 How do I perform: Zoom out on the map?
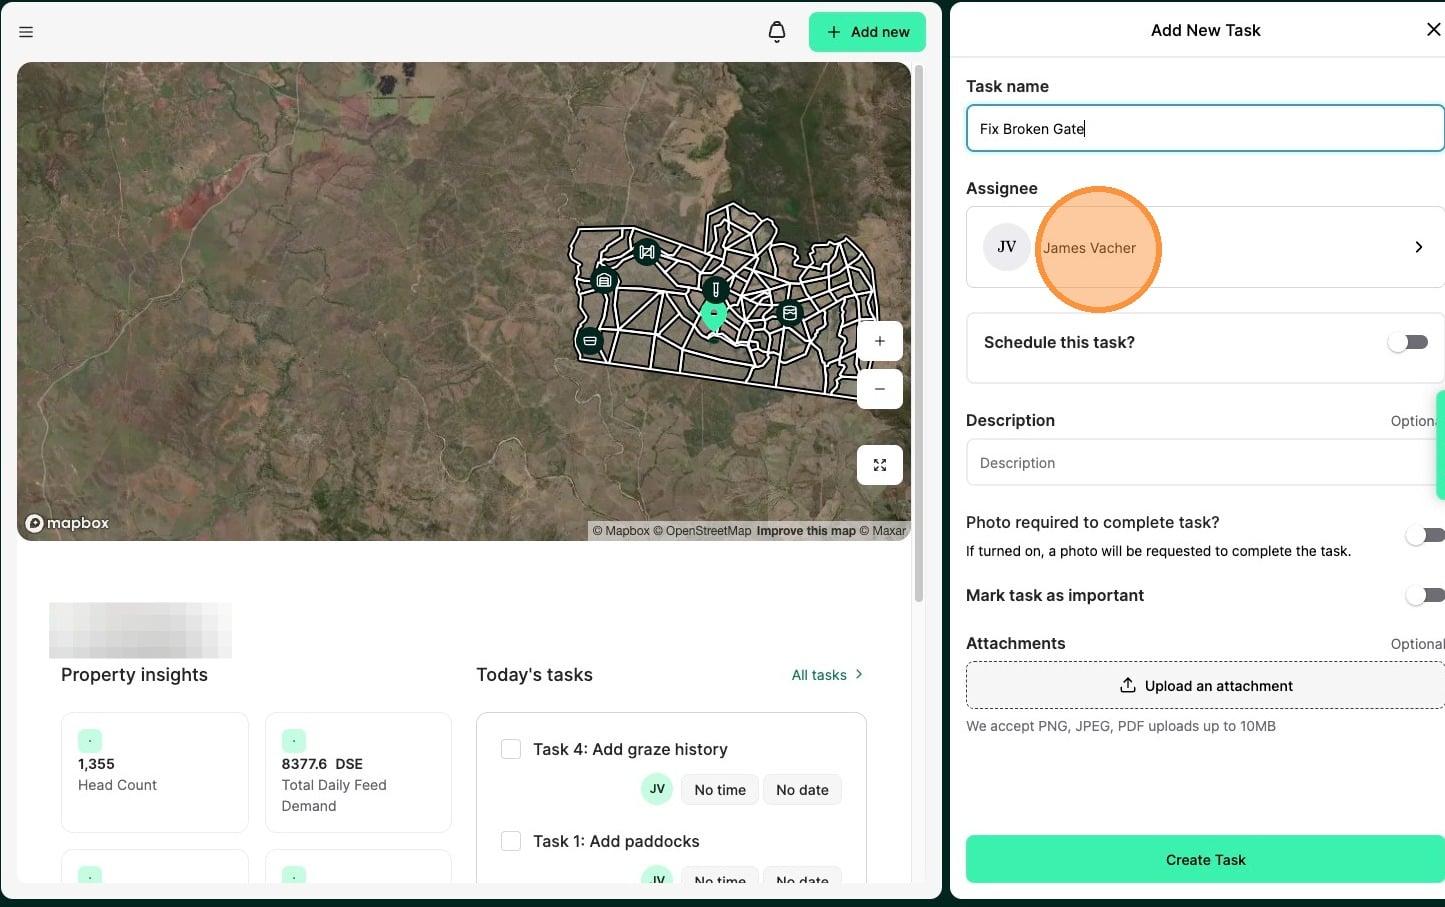[x=880, y=389]
